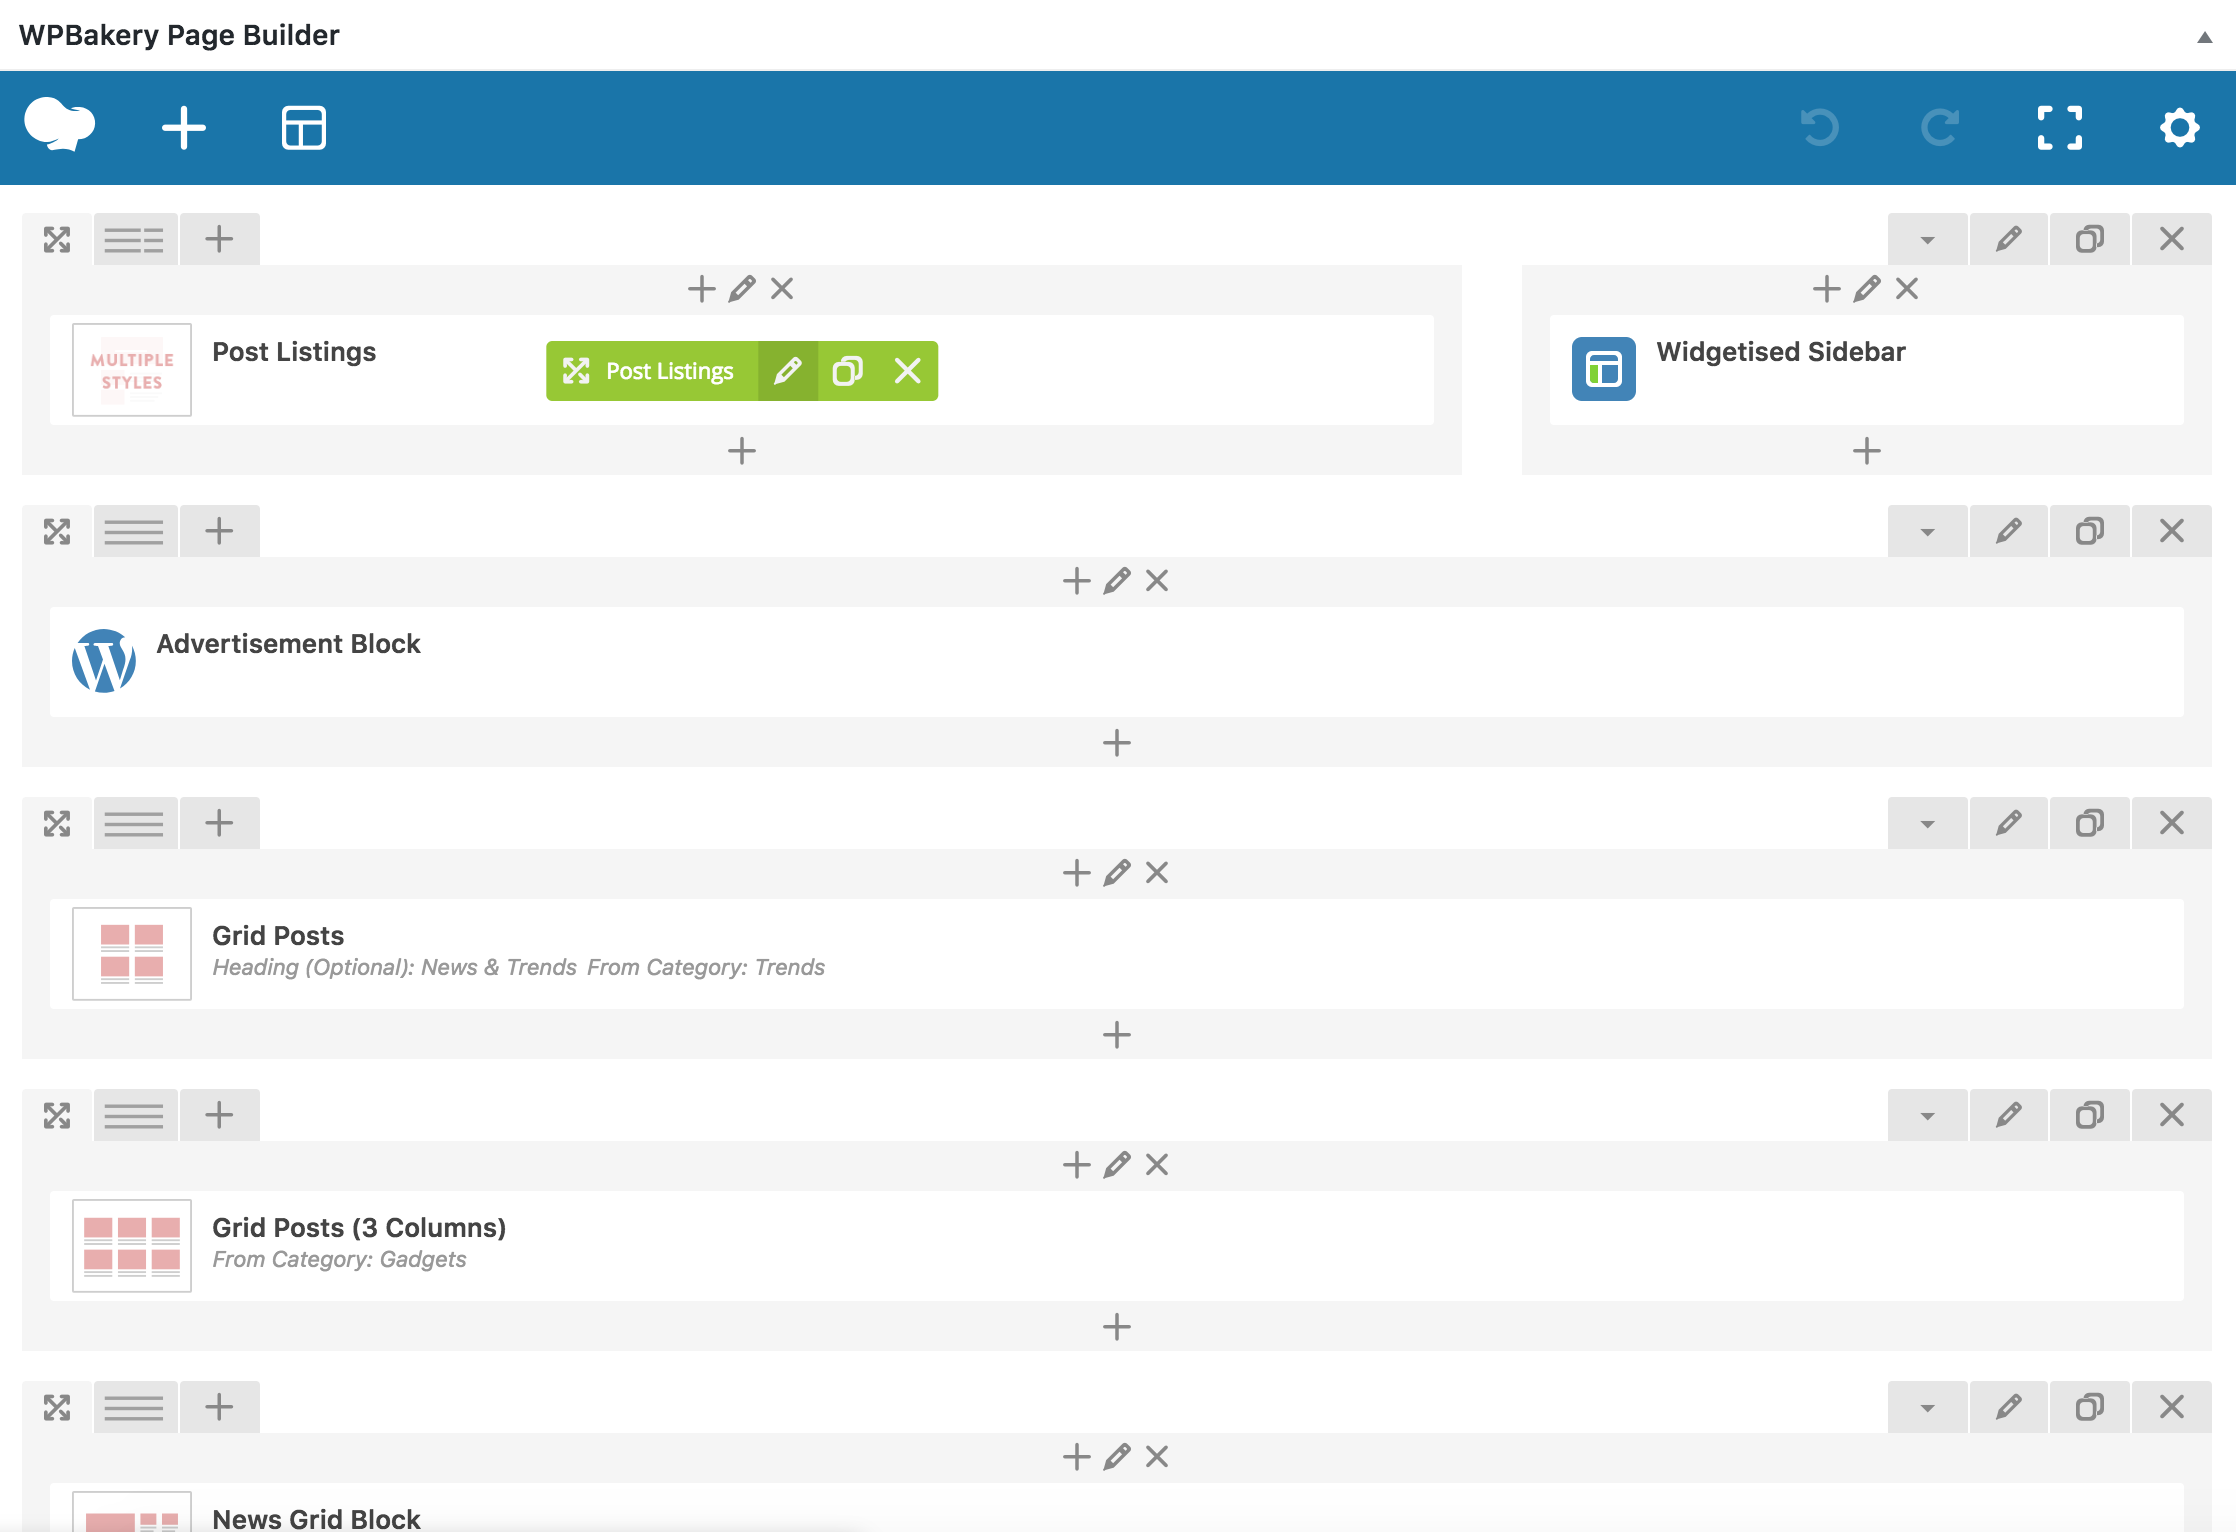Toggle collapse of Advertisement Block row
Image resolution: width=2236 pixels, height=1532 pixels.
pos(1927,531)
